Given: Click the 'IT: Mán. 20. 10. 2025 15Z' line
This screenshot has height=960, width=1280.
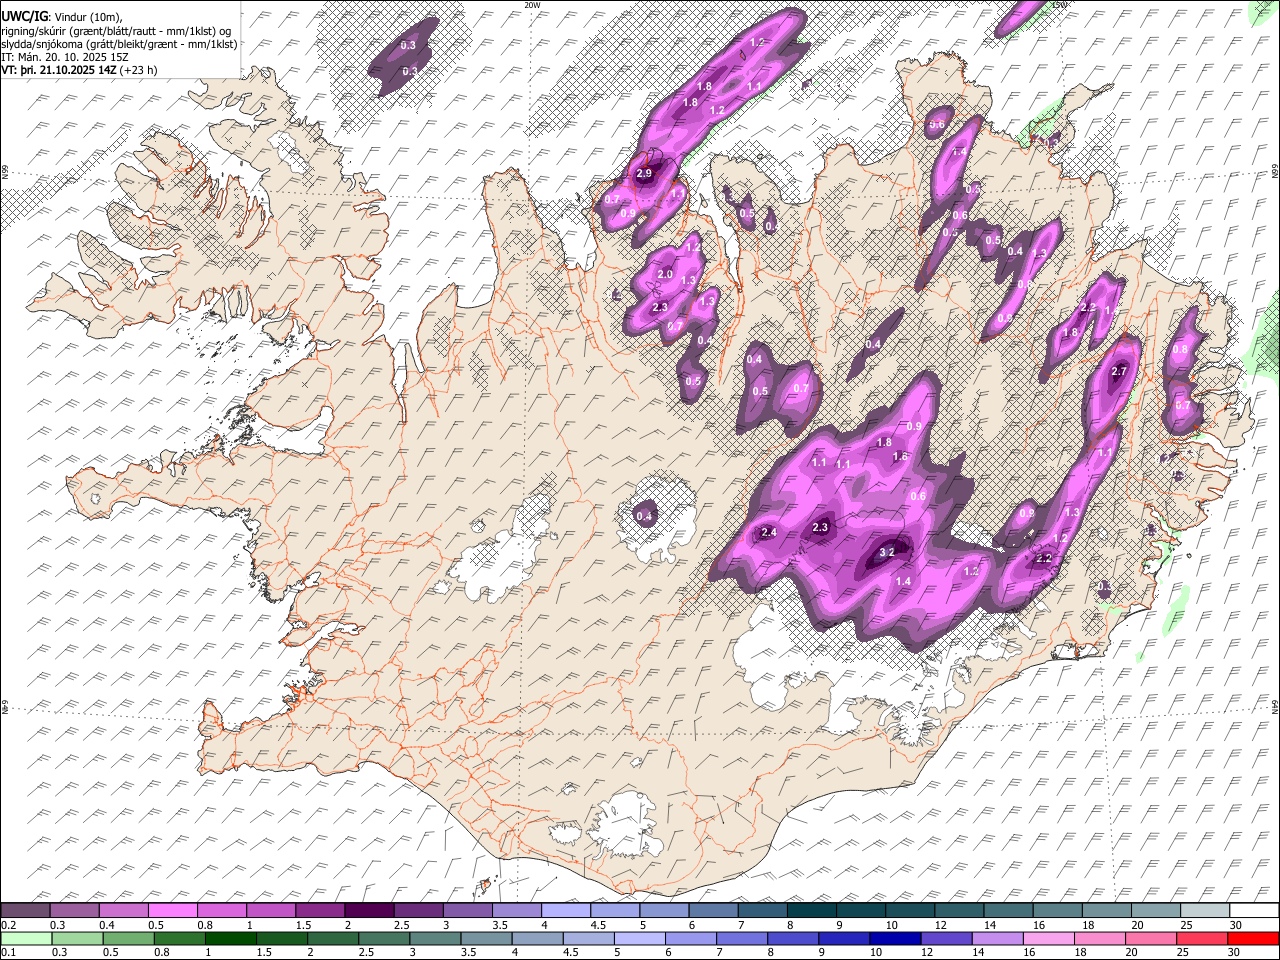Looking at the screenshot, I should click(65, 57).
